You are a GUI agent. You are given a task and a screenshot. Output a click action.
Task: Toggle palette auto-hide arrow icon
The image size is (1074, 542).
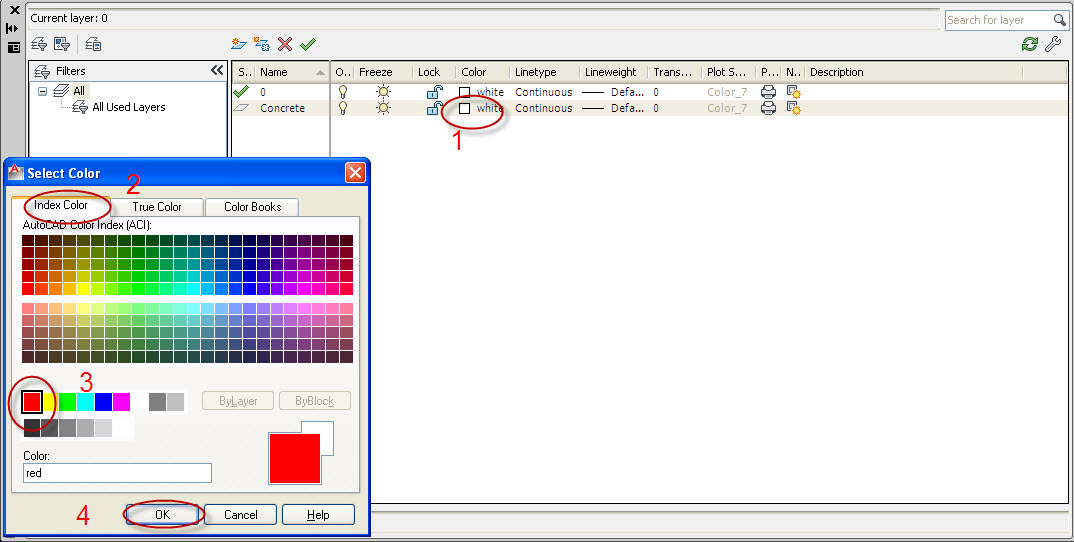click(x=12, y=29)
